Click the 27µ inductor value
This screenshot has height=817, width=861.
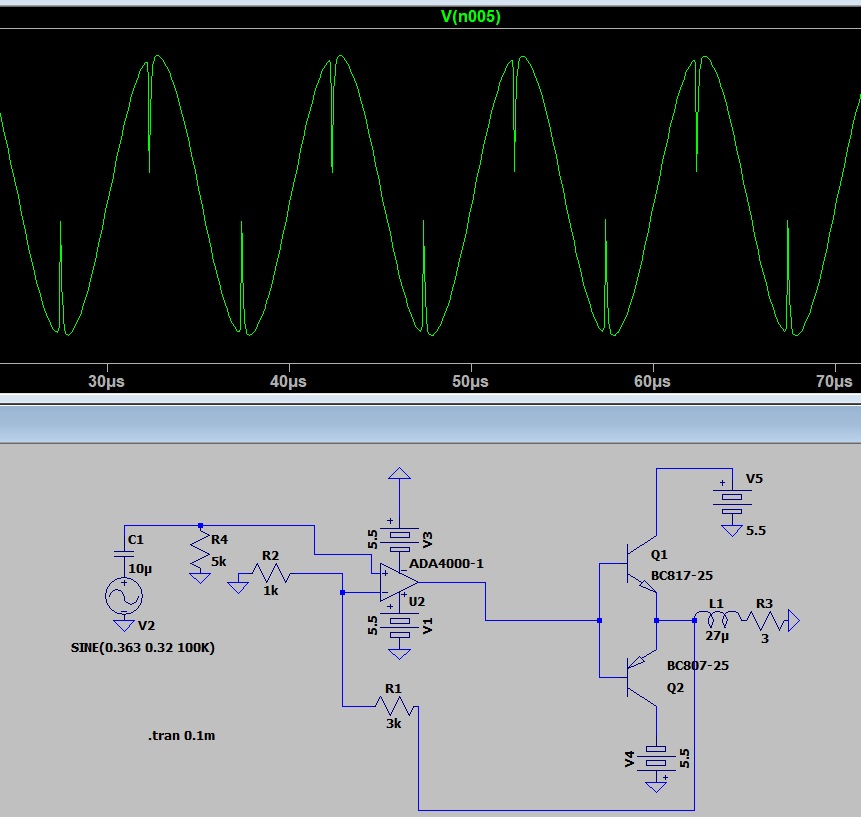click(717, 636)
